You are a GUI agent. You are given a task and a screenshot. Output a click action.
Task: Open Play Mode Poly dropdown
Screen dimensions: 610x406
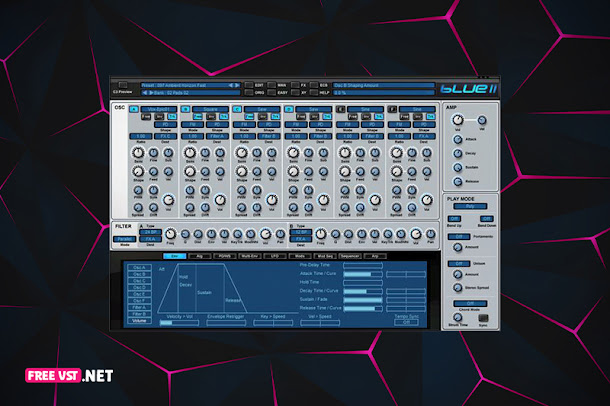pyautogui.click(x=470, y=206)
